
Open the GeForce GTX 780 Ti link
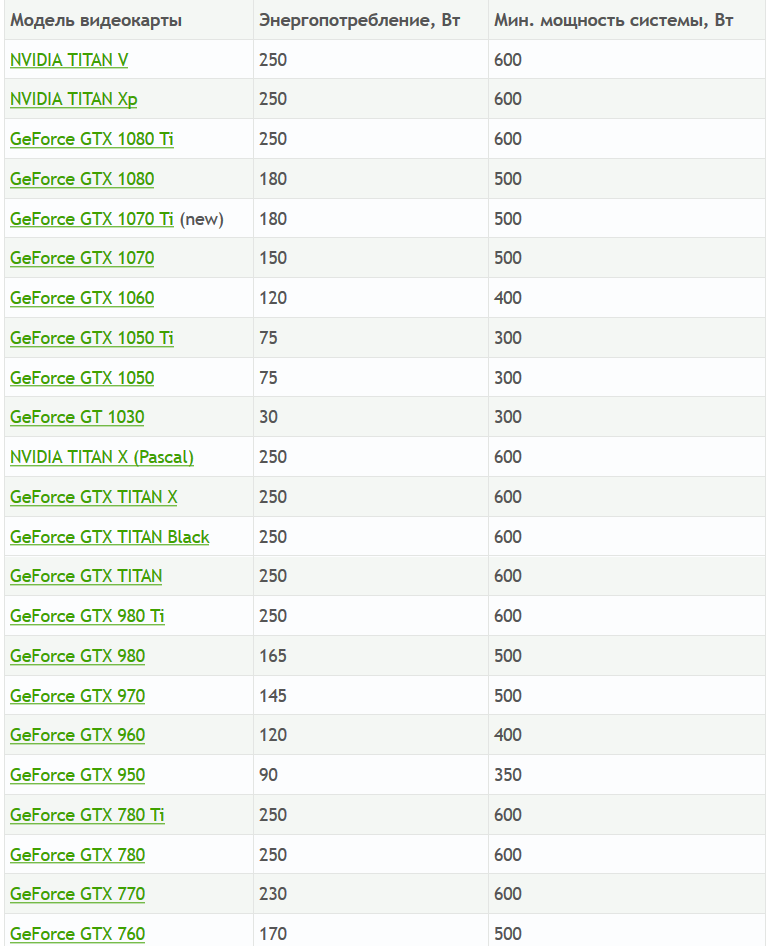[x=87, y=814]
